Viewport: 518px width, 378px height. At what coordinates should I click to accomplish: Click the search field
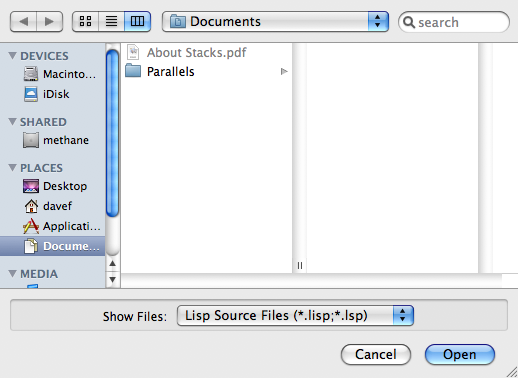454,22
